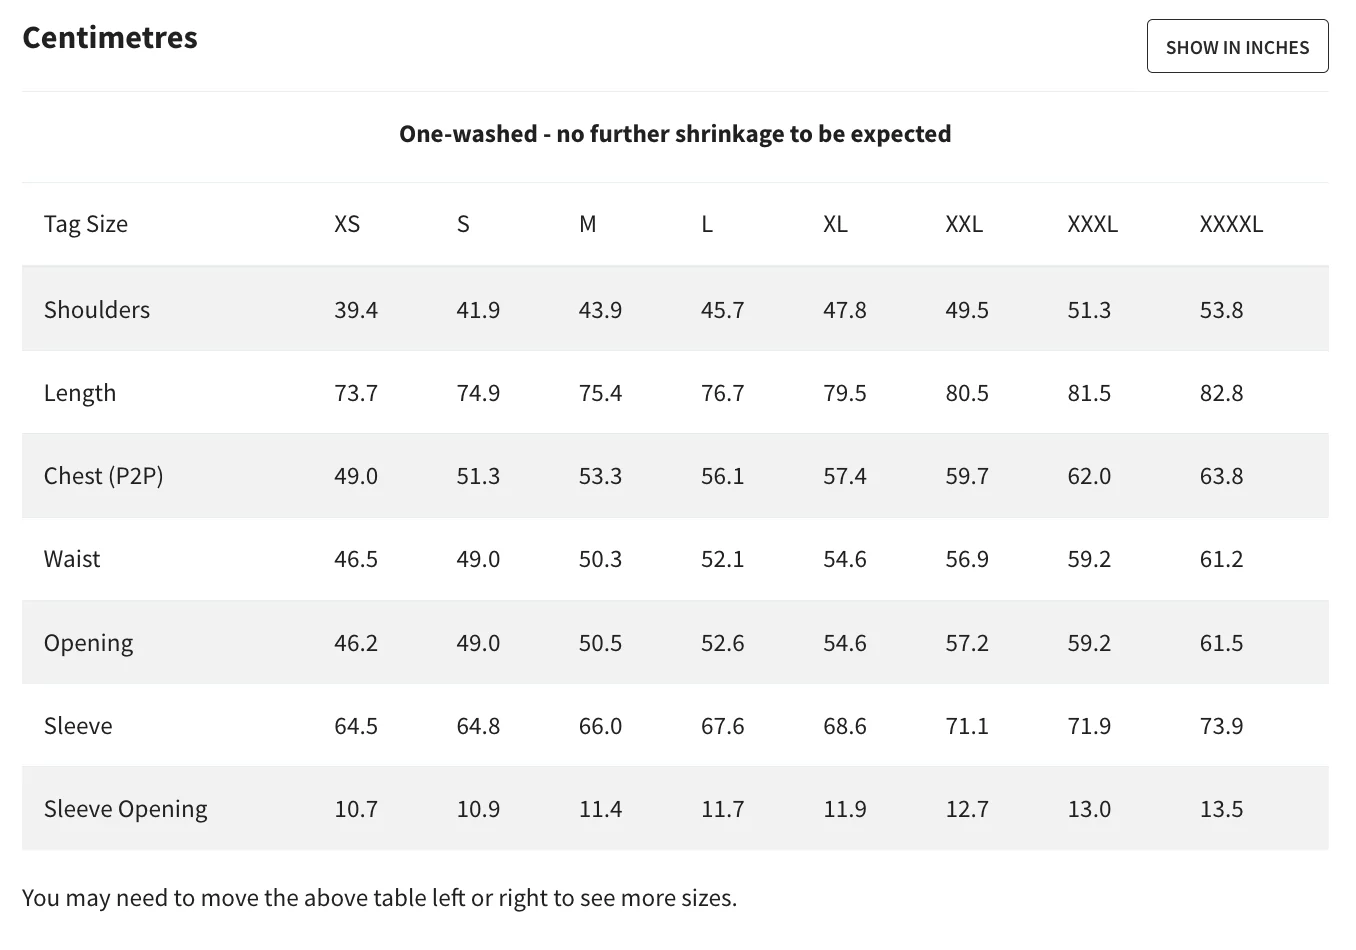Image resolution: width=1356 pixels, height=950 pixels.
Task: Select the Opening row label
Action: (x=88, y=643)
